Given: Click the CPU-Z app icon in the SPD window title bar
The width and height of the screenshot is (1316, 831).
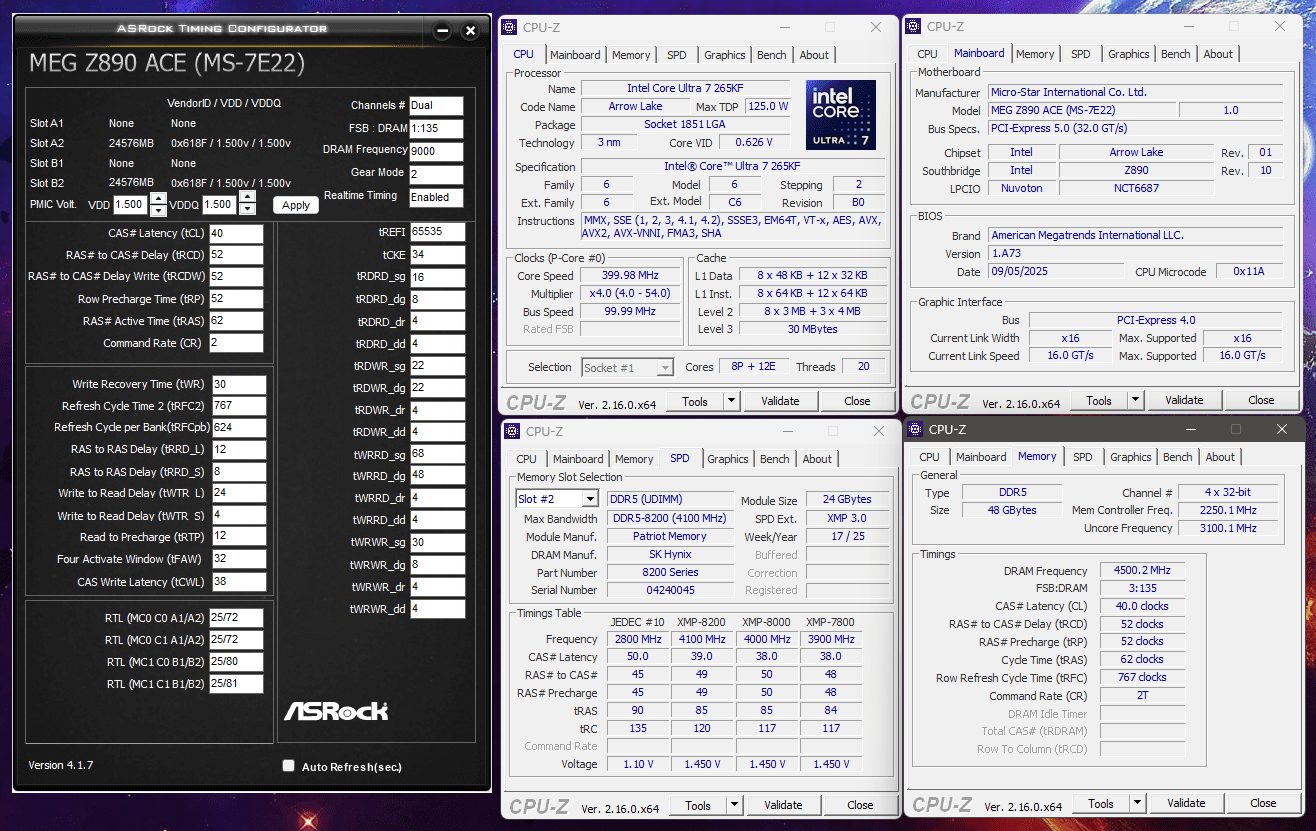Looking at the screenshot, I should coord(512,431).
